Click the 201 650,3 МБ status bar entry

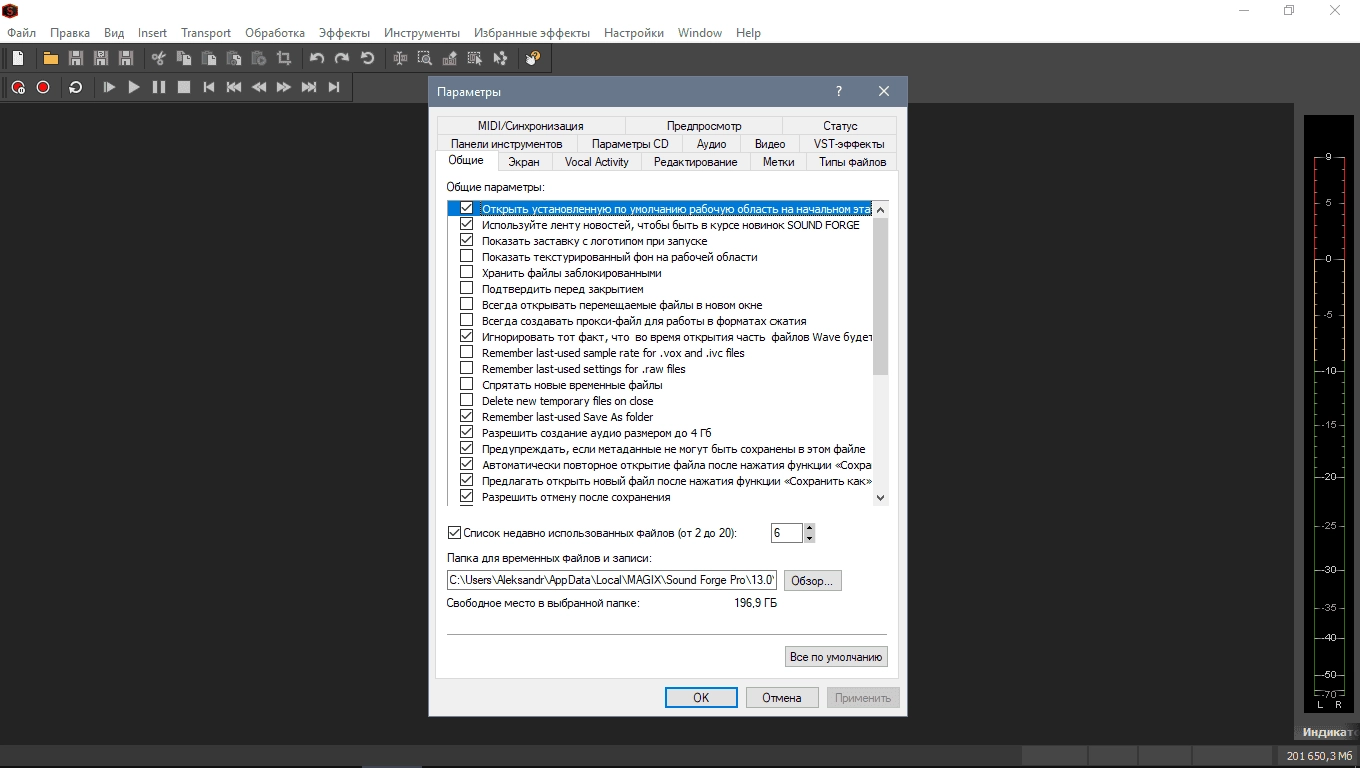click(1319, 756)
